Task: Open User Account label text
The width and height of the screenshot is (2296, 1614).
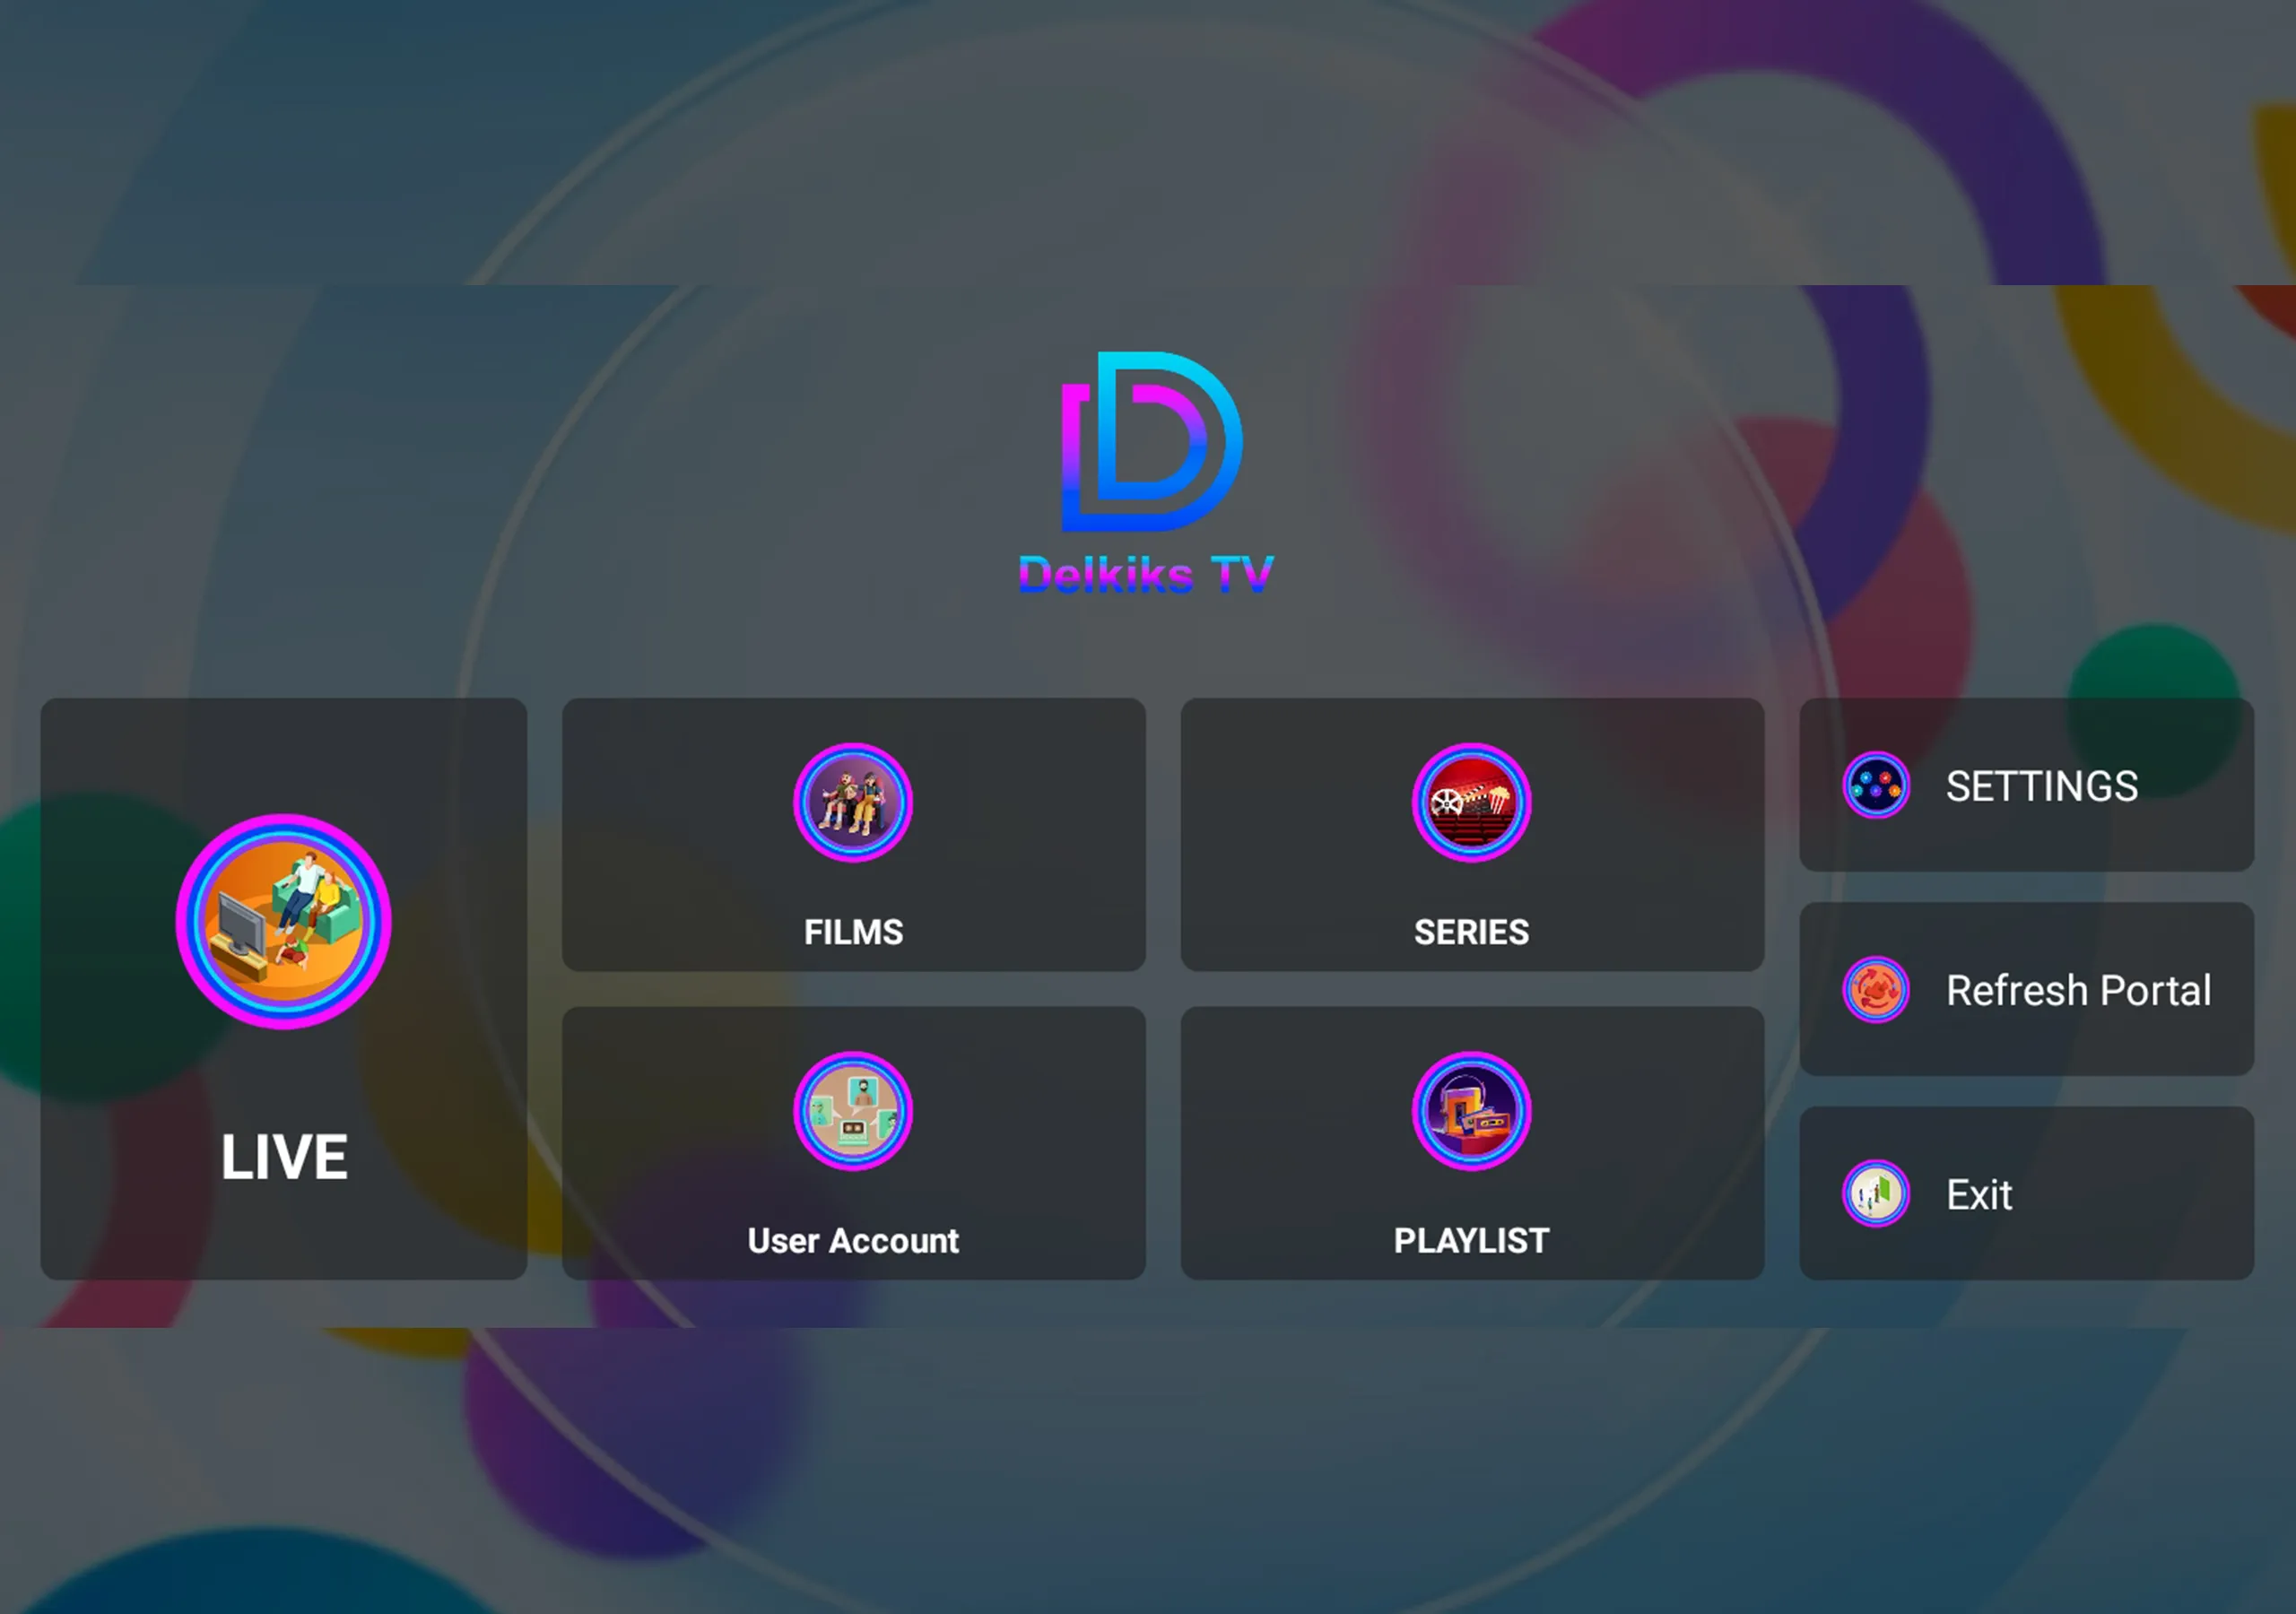Action: [x=853, y=1241]
